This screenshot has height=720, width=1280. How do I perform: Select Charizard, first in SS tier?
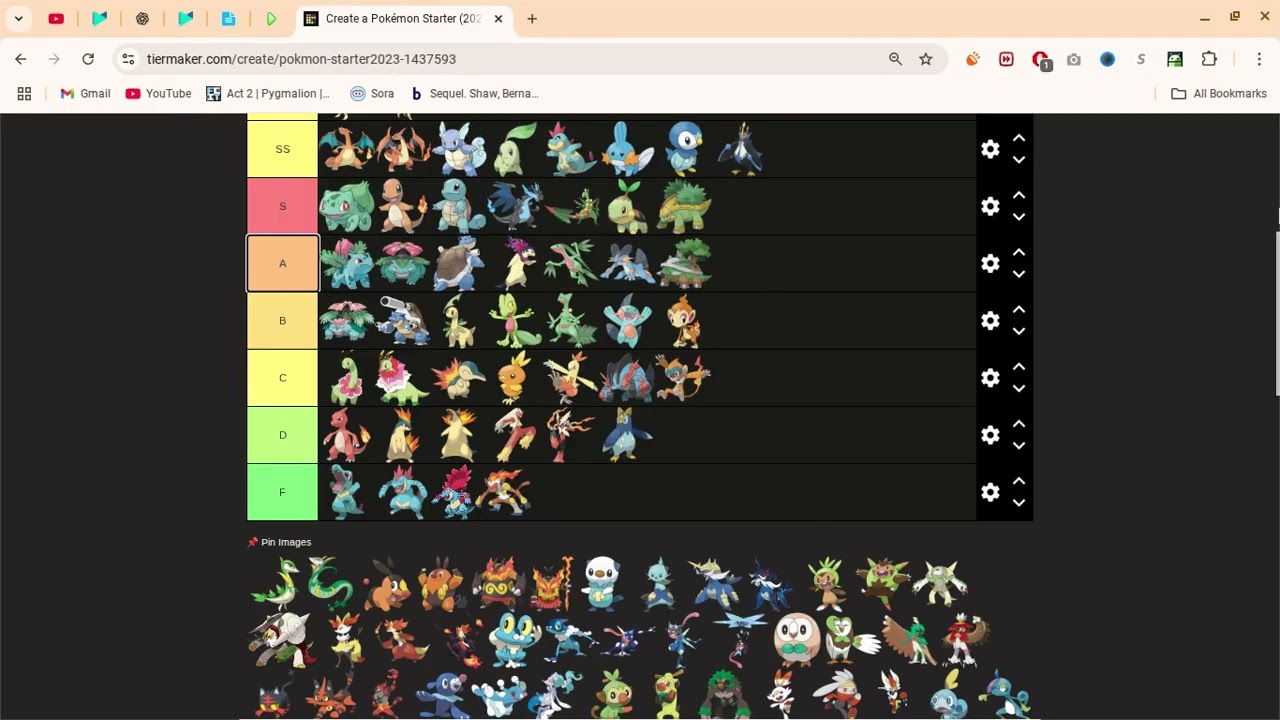(346, 149)
